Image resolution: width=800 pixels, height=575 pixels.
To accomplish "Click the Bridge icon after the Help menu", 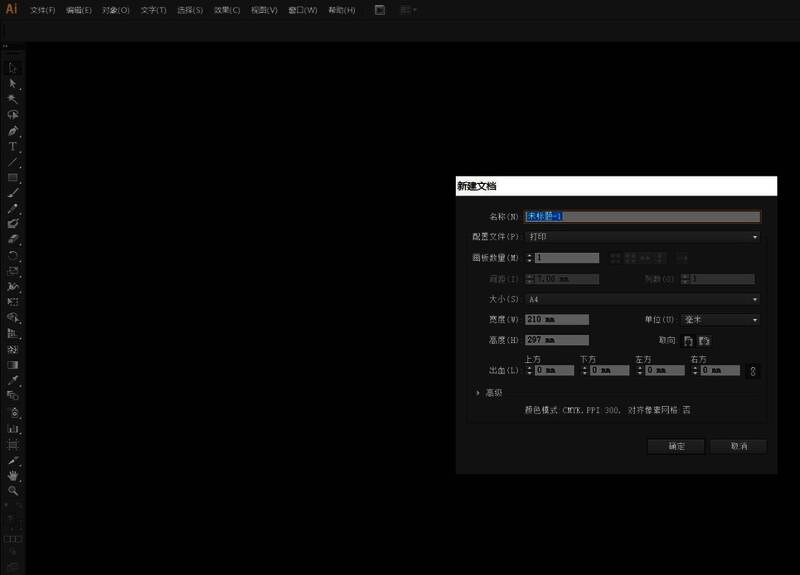I will pyautogui.click(x=380, y=10).
